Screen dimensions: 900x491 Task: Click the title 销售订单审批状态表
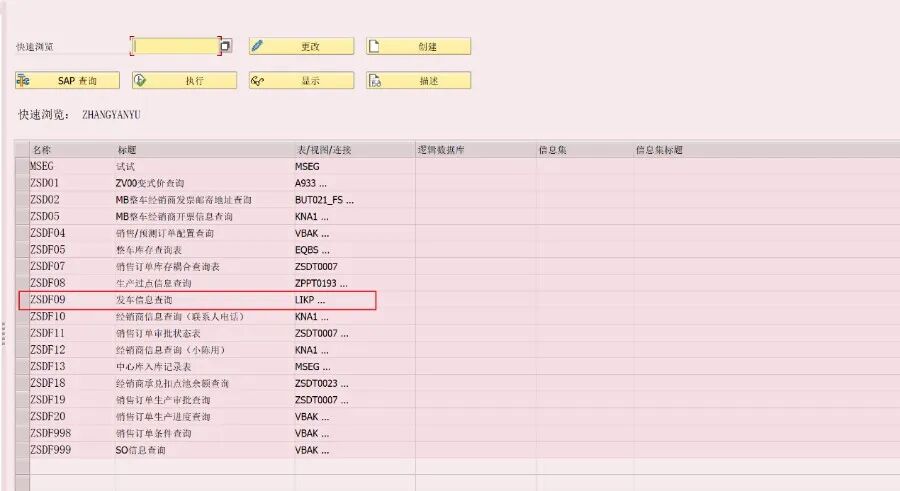tap(158, 333)
